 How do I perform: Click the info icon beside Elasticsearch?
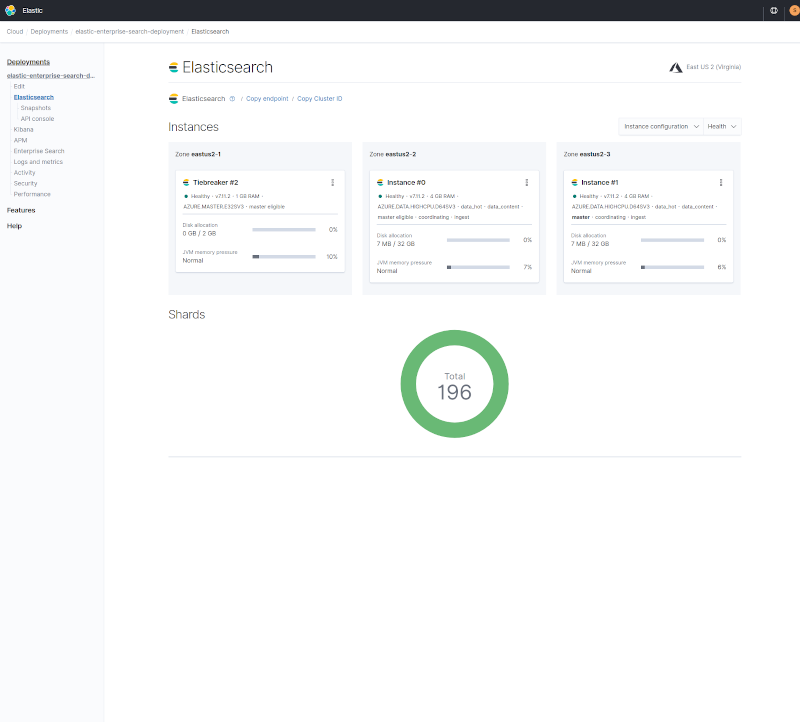[x=232, y=99]
